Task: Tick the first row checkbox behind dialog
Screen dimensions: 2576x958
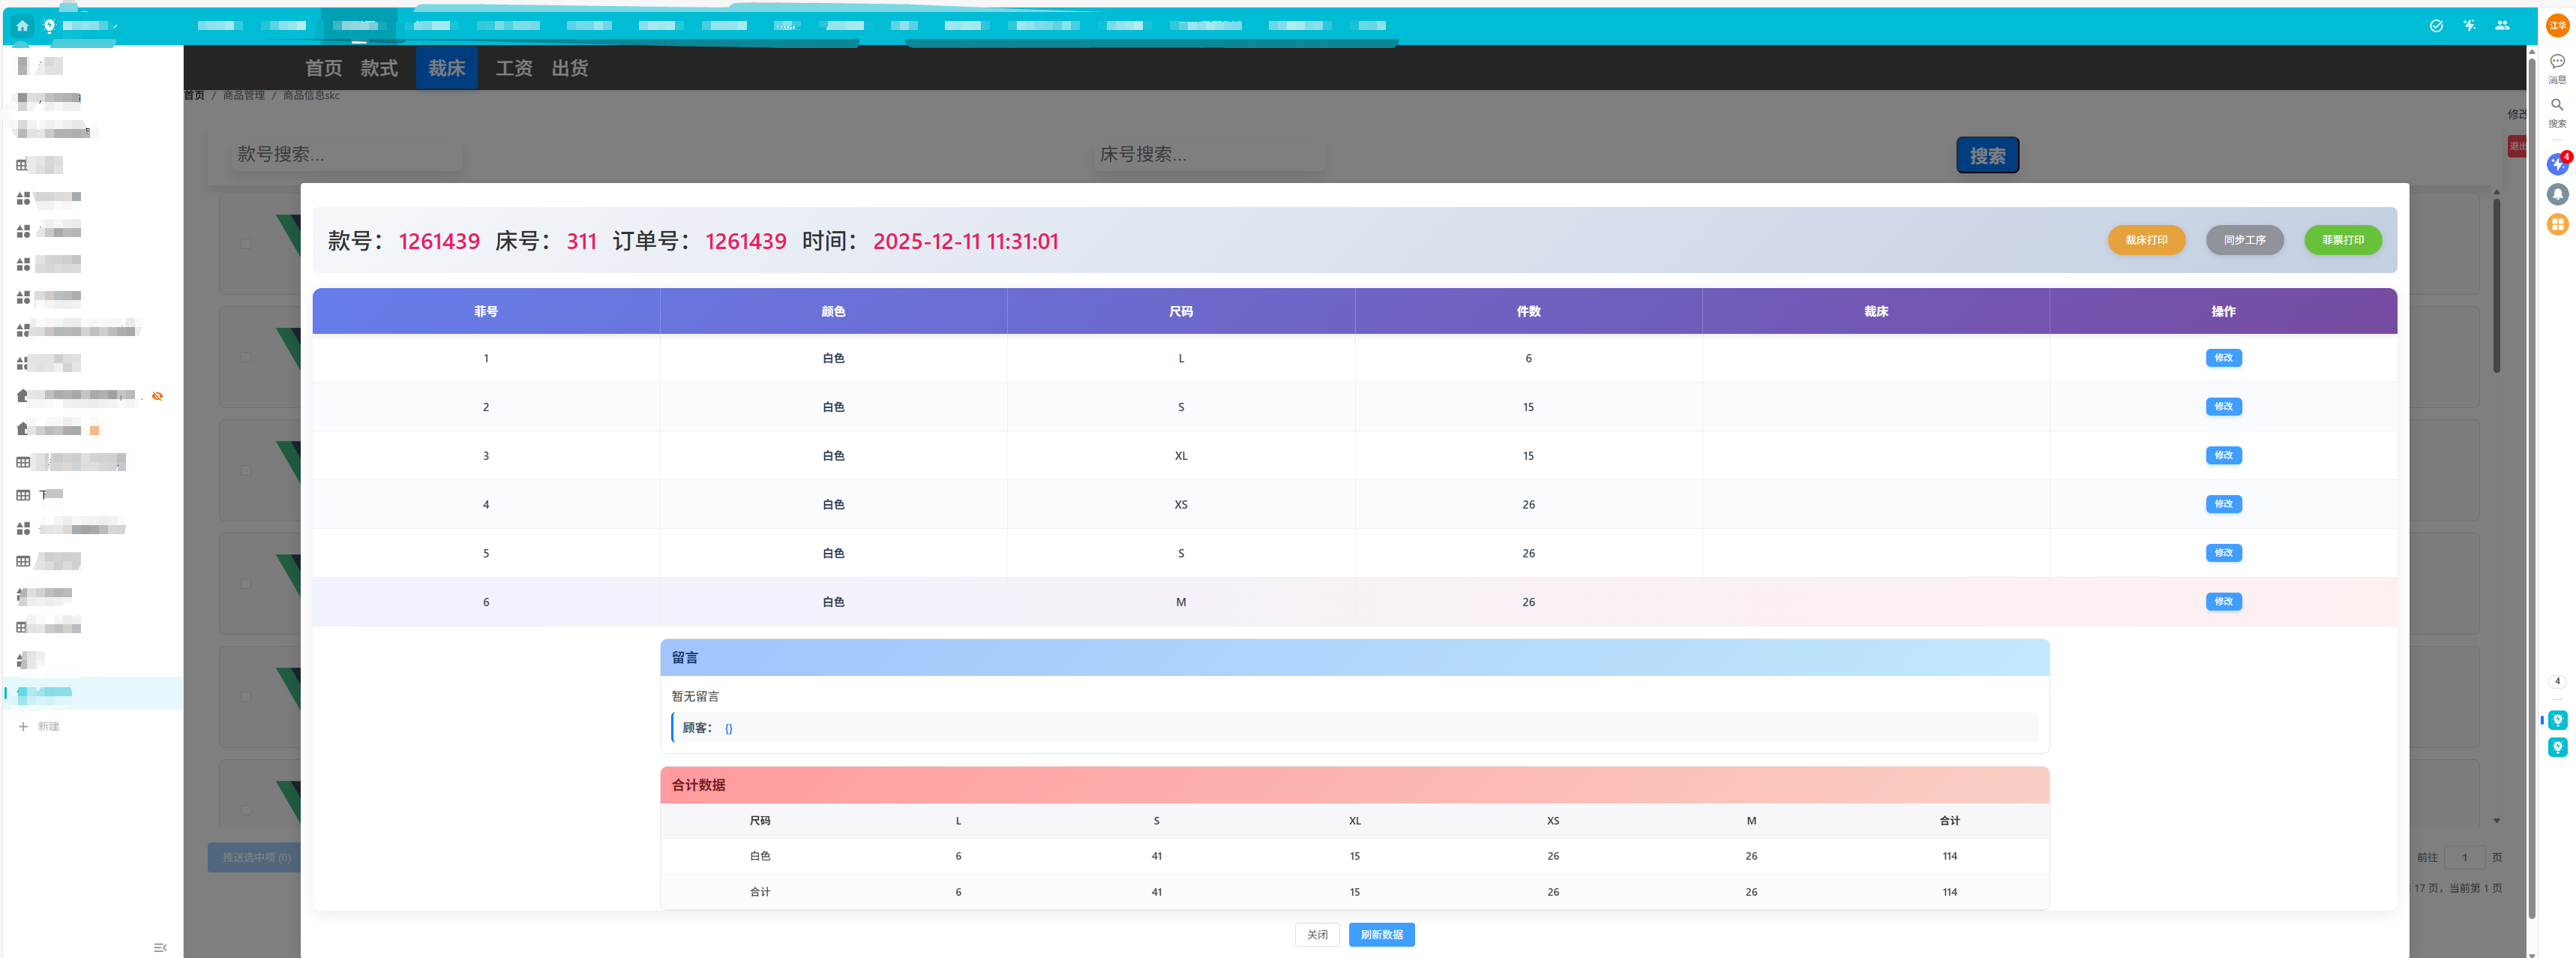Action: tap(246, 244)
